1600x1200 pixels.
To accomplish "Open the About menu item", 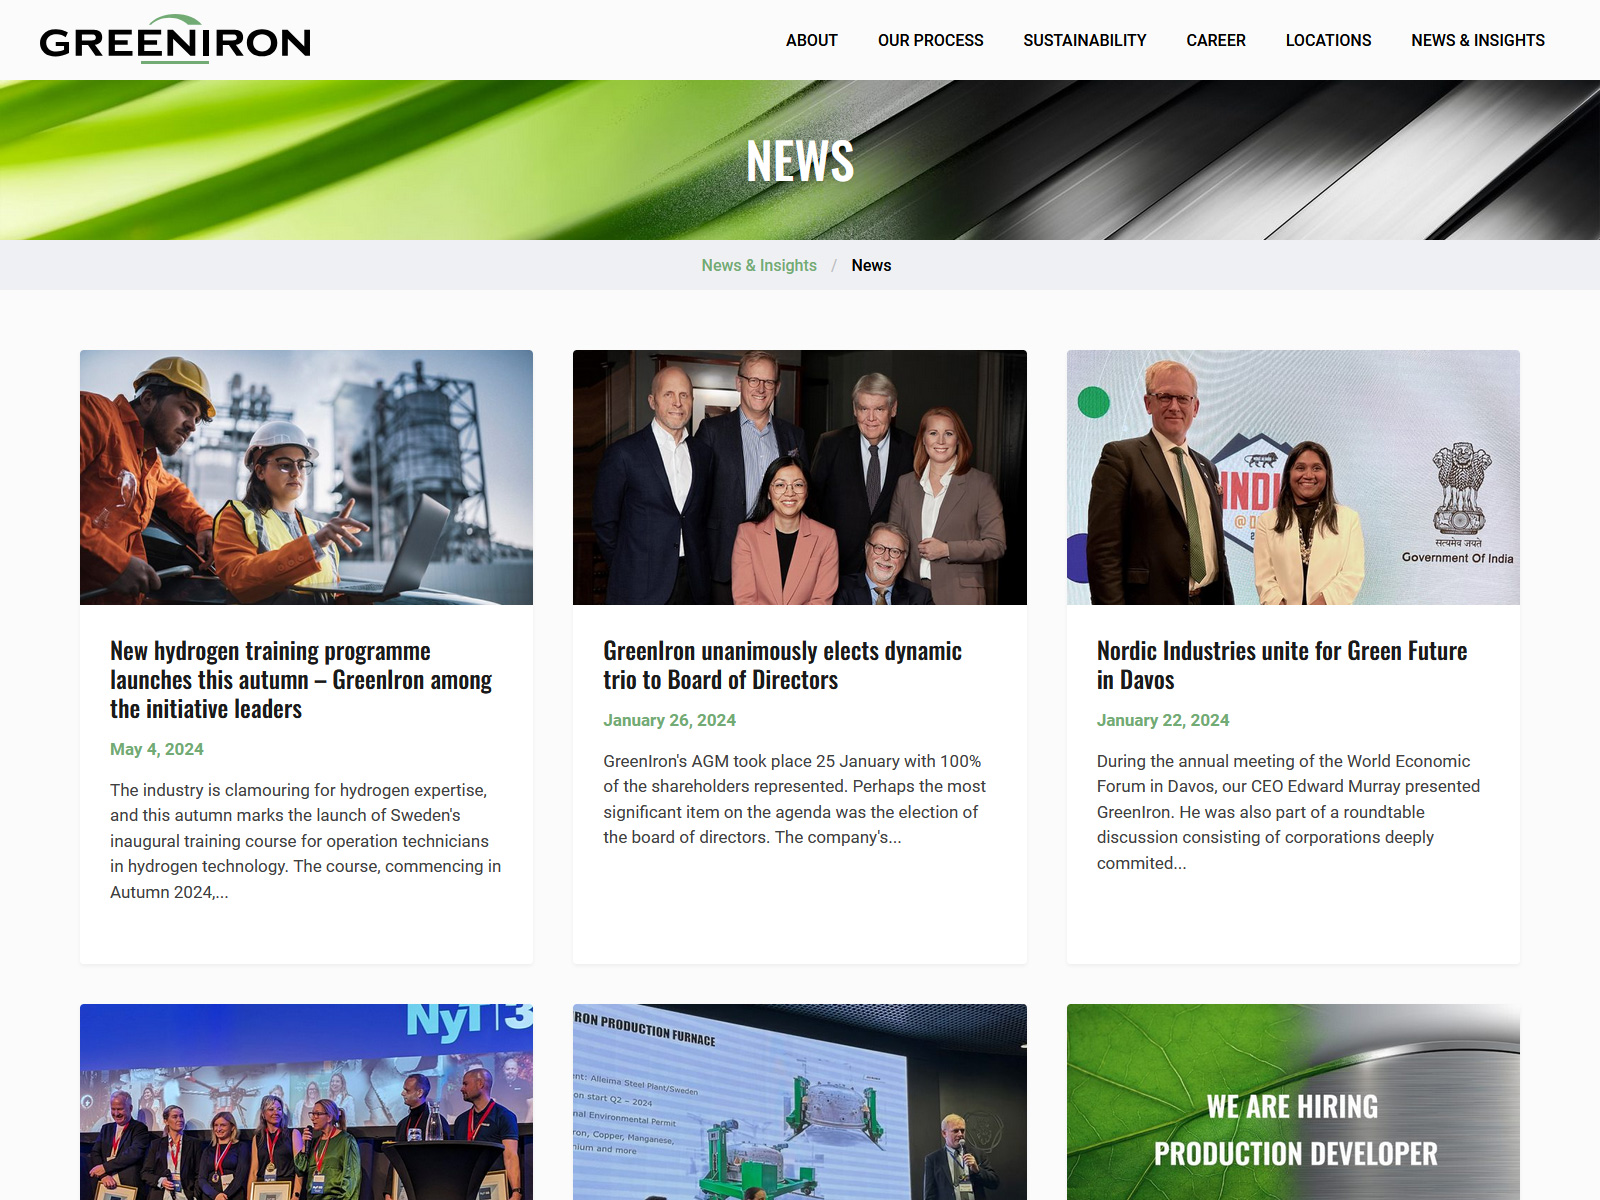I will tap(811, 40).
